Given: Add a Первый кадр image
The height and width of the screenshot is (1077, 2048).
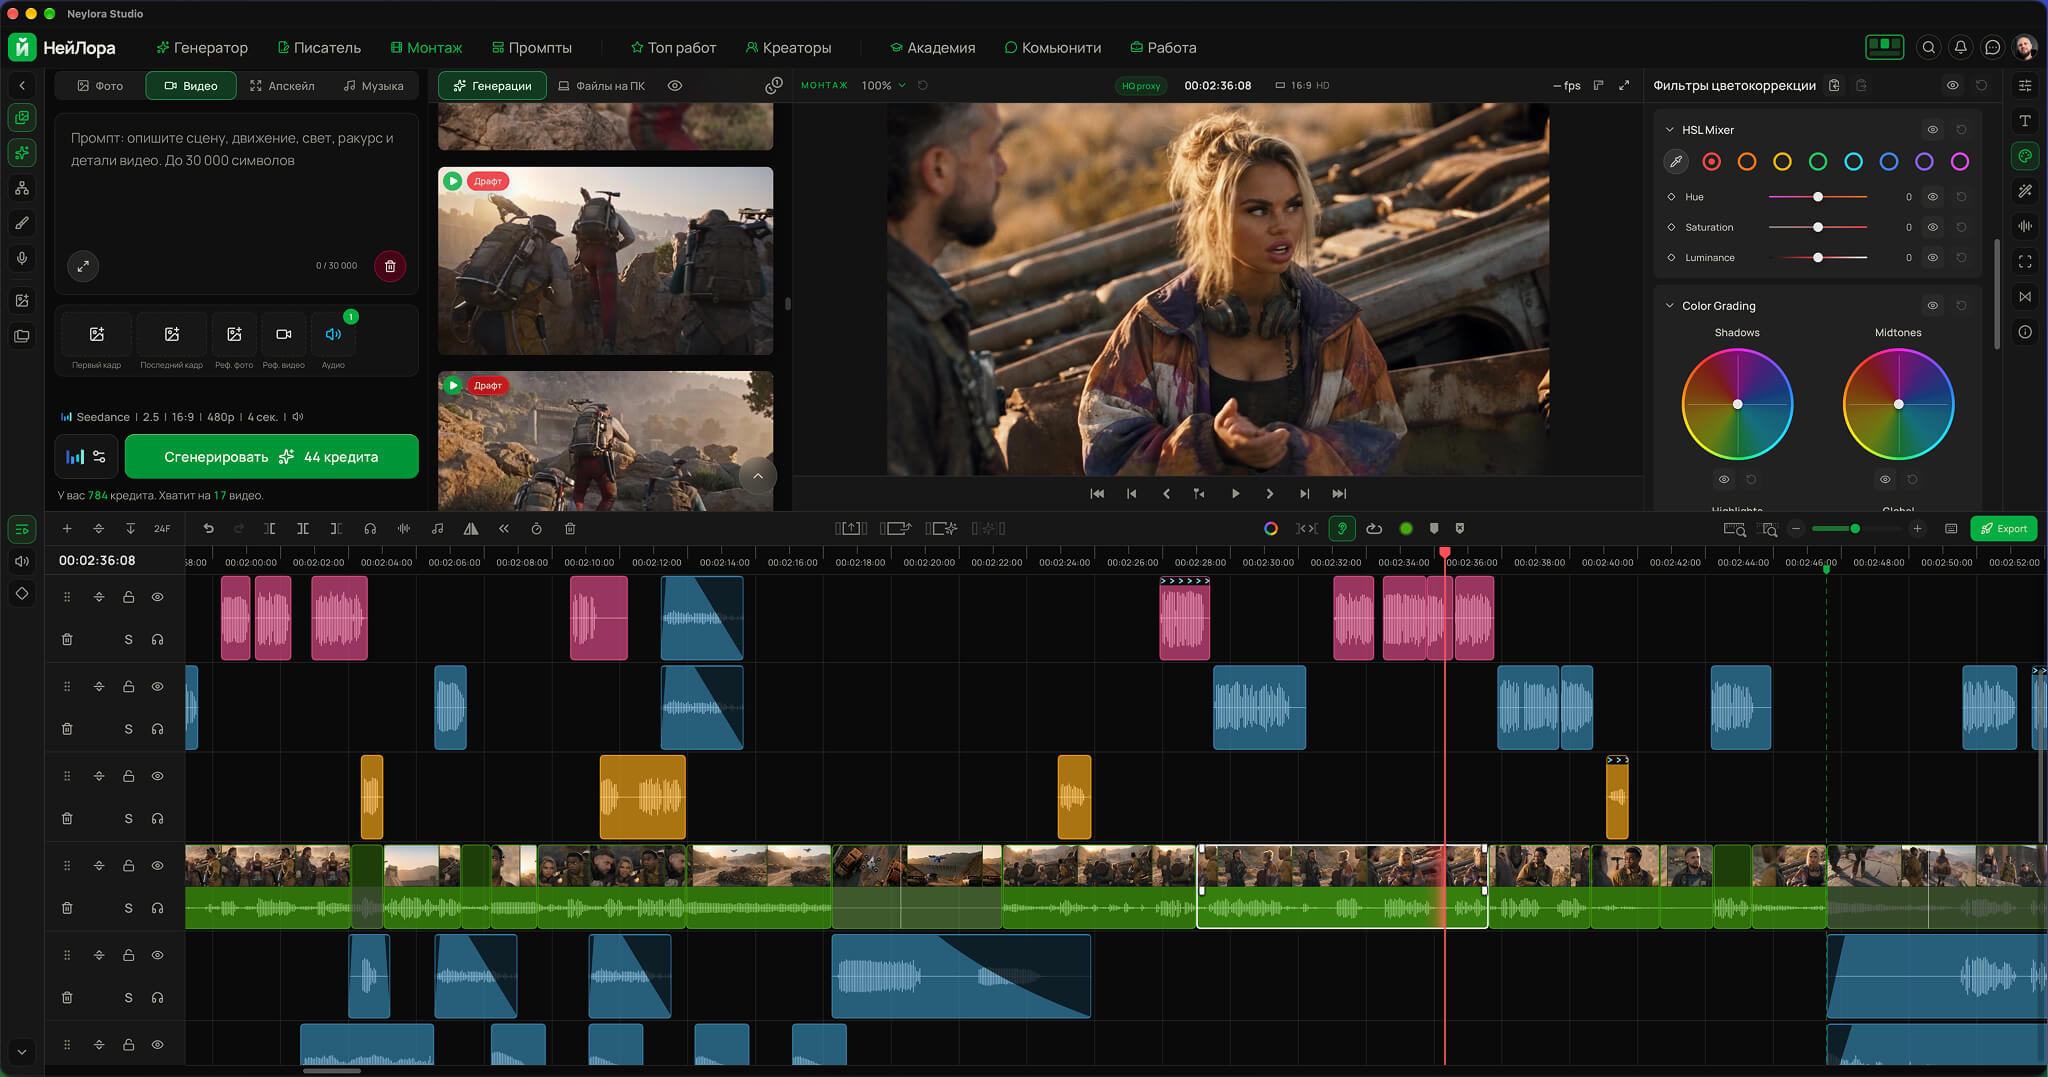Looking at the screenshot, I should pos(97,335).
